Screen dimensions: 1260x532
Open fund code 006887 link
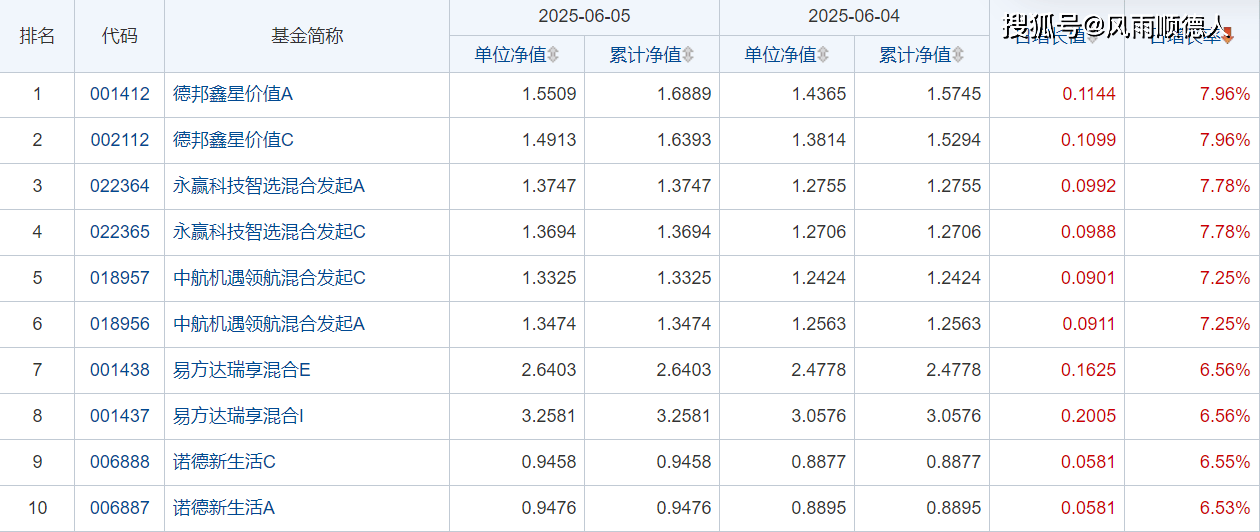click(x=119, y=508)
